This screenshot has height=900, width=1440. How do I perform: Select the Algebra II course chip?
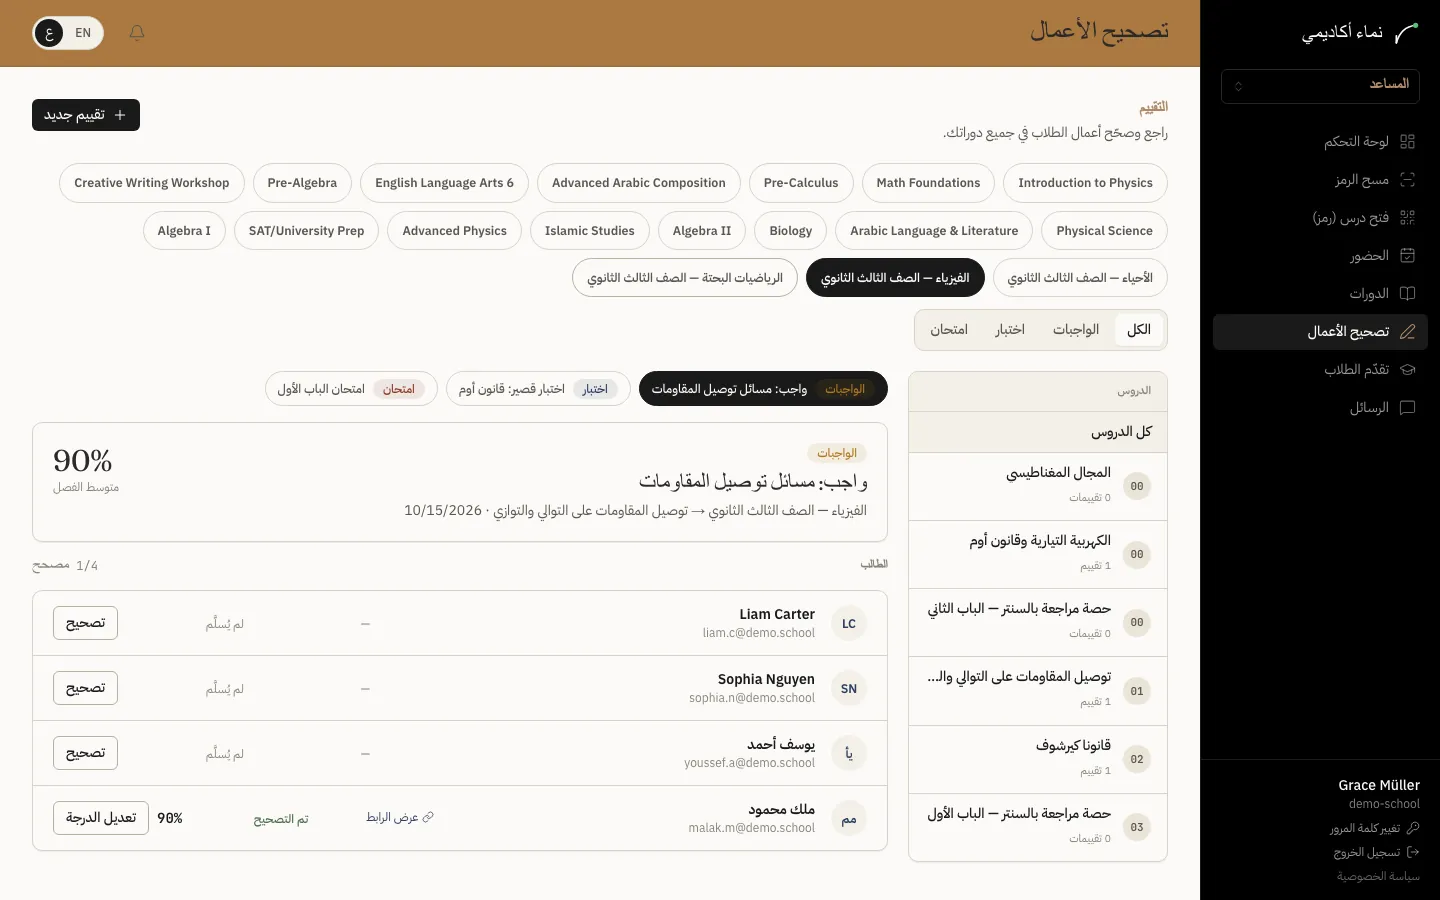pos(702,231)
